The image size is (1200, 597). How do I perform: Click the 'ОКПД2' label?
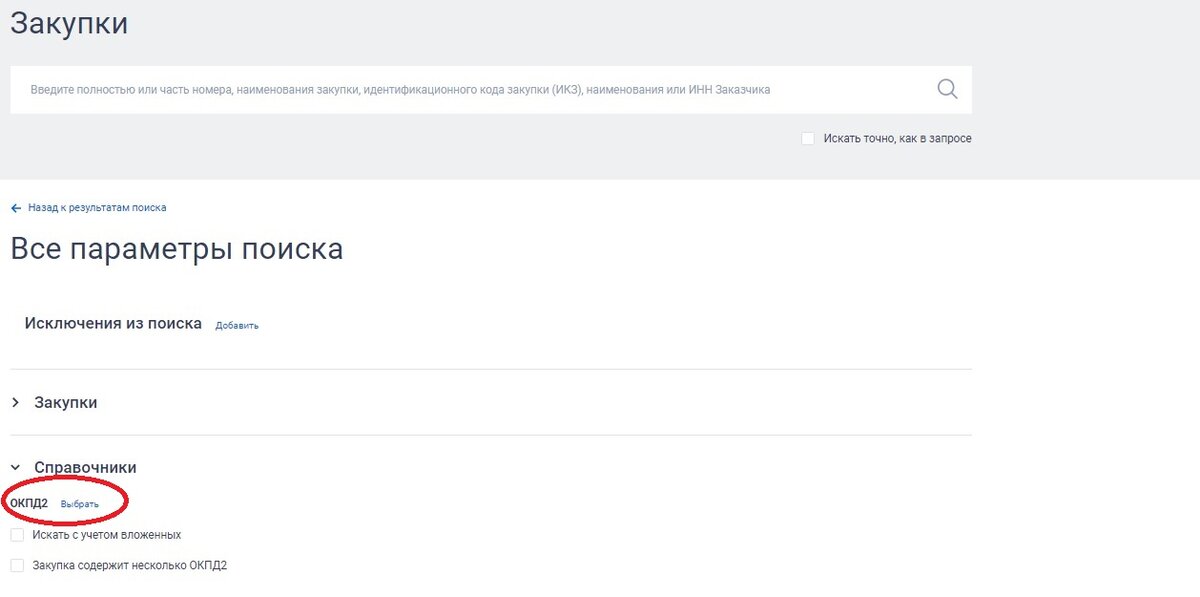[x=29, y=503]
